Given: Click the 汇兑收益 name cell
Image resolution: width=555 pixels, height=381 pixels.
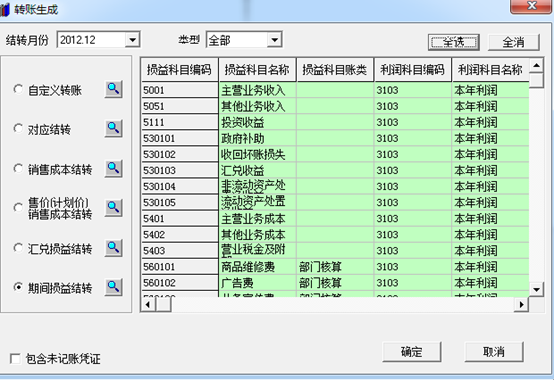Looking at the screenshot, I should [x=258, y=170].
